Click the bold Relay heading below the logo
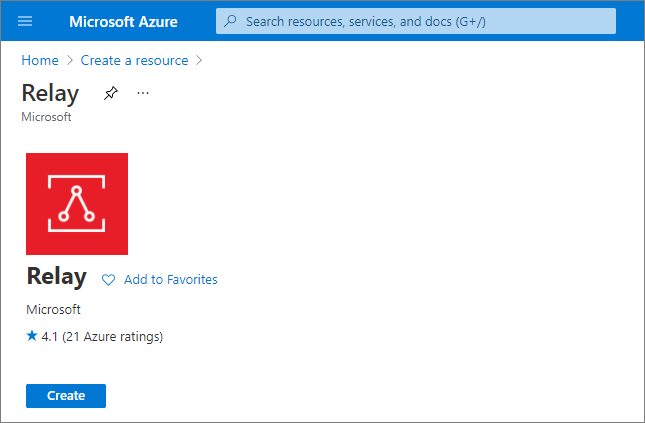The width and height of the screenshot is (645, 423). click(x=56, y=277)
